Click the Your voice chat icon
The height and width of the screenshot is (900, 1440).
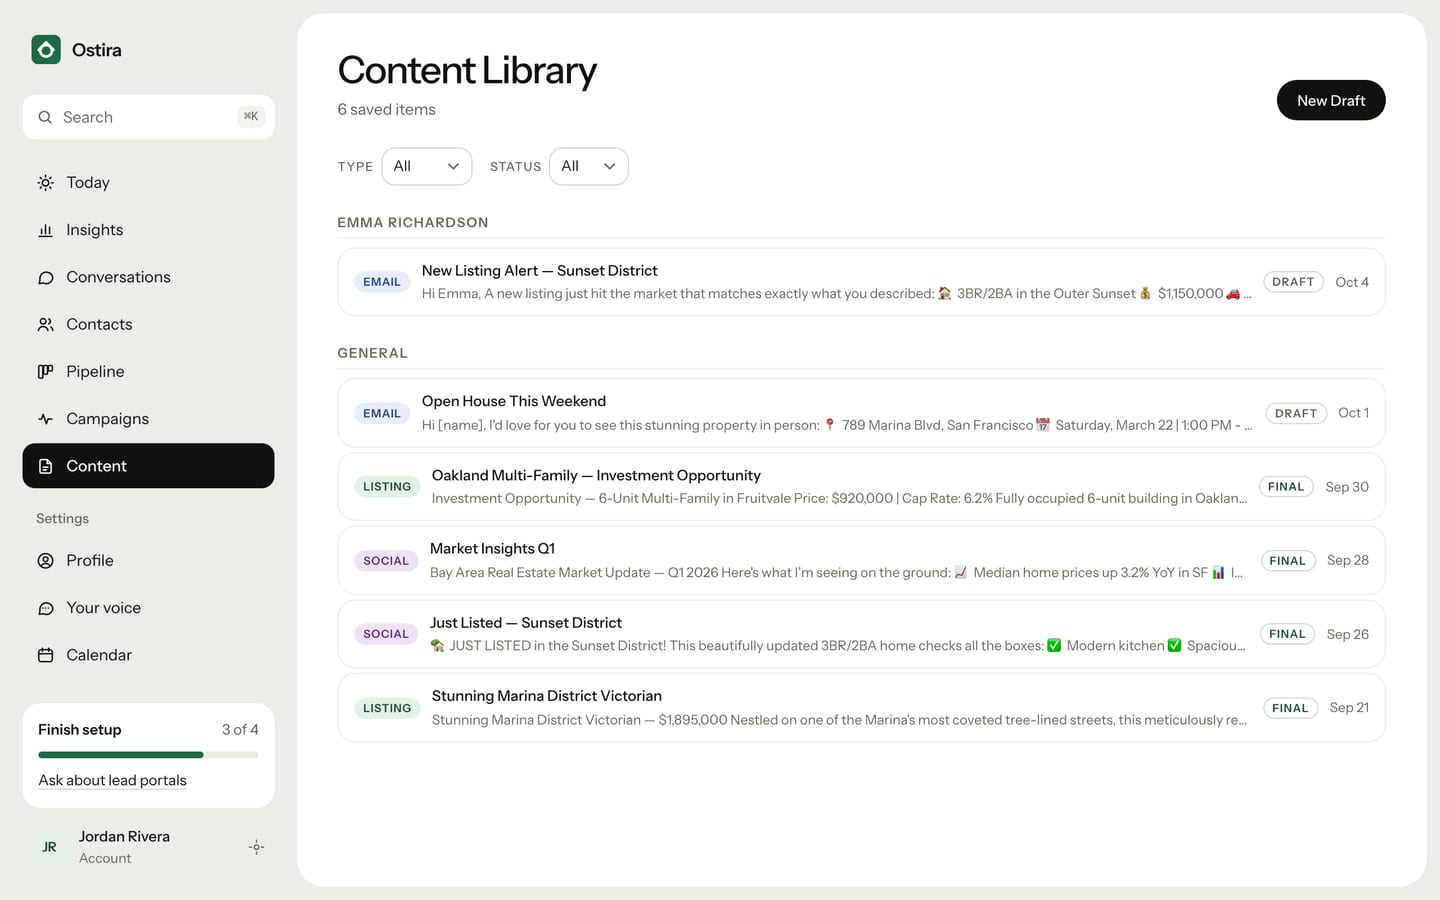tap(45, 608)
